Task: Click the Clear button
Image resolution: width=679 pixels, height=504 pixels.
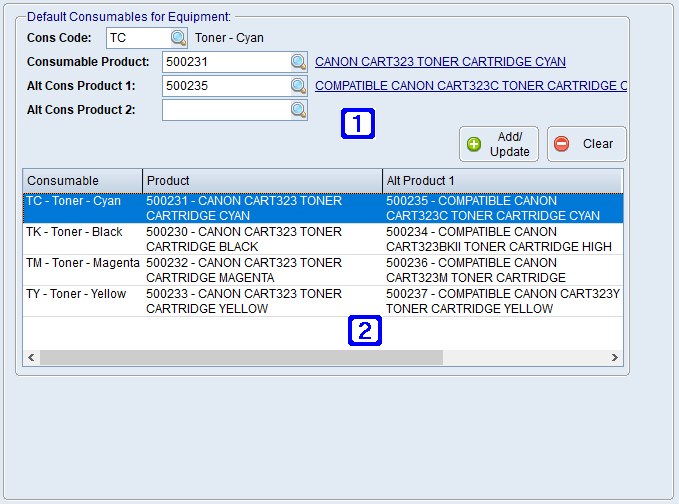Action: [x=587, y=144]
